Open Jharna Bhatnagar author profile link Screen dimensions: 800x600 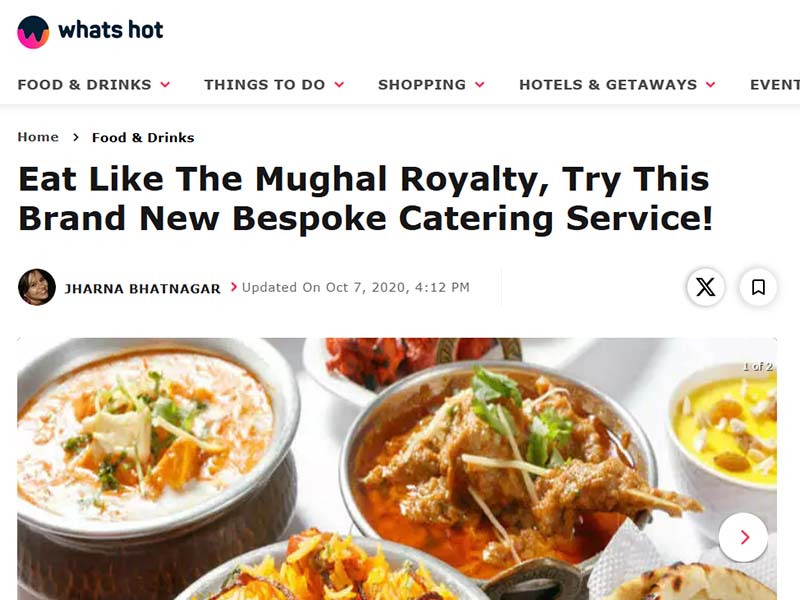142,289
